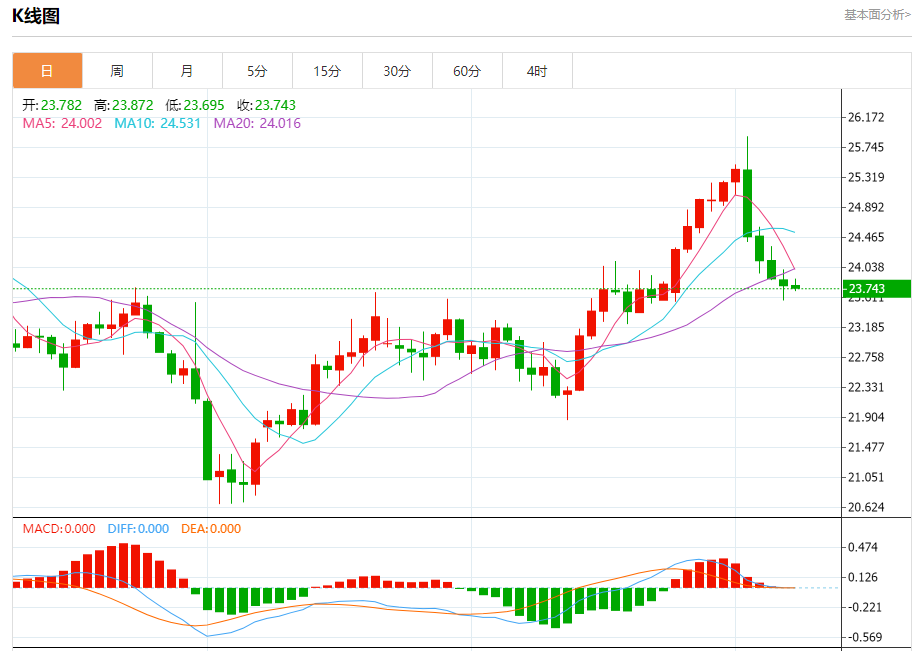The height and width of the screenshot is (651, 922).
Task: Click the deepest green MACD histogram bar
Action: tap(555, 608)
